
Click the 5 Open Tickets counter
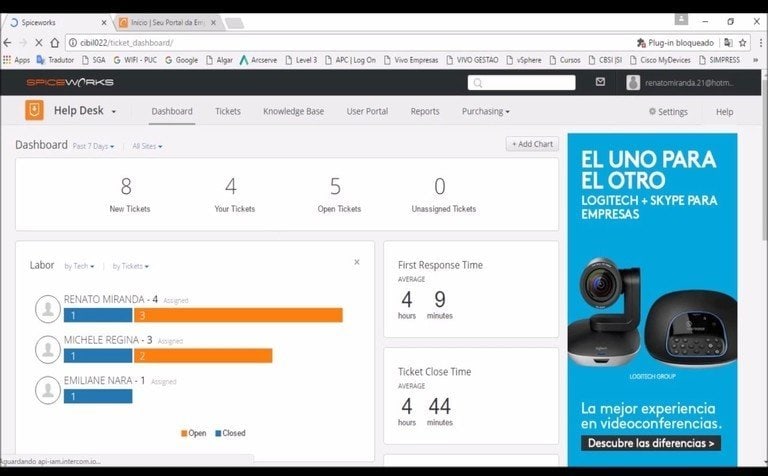click(x=339, y=194)
